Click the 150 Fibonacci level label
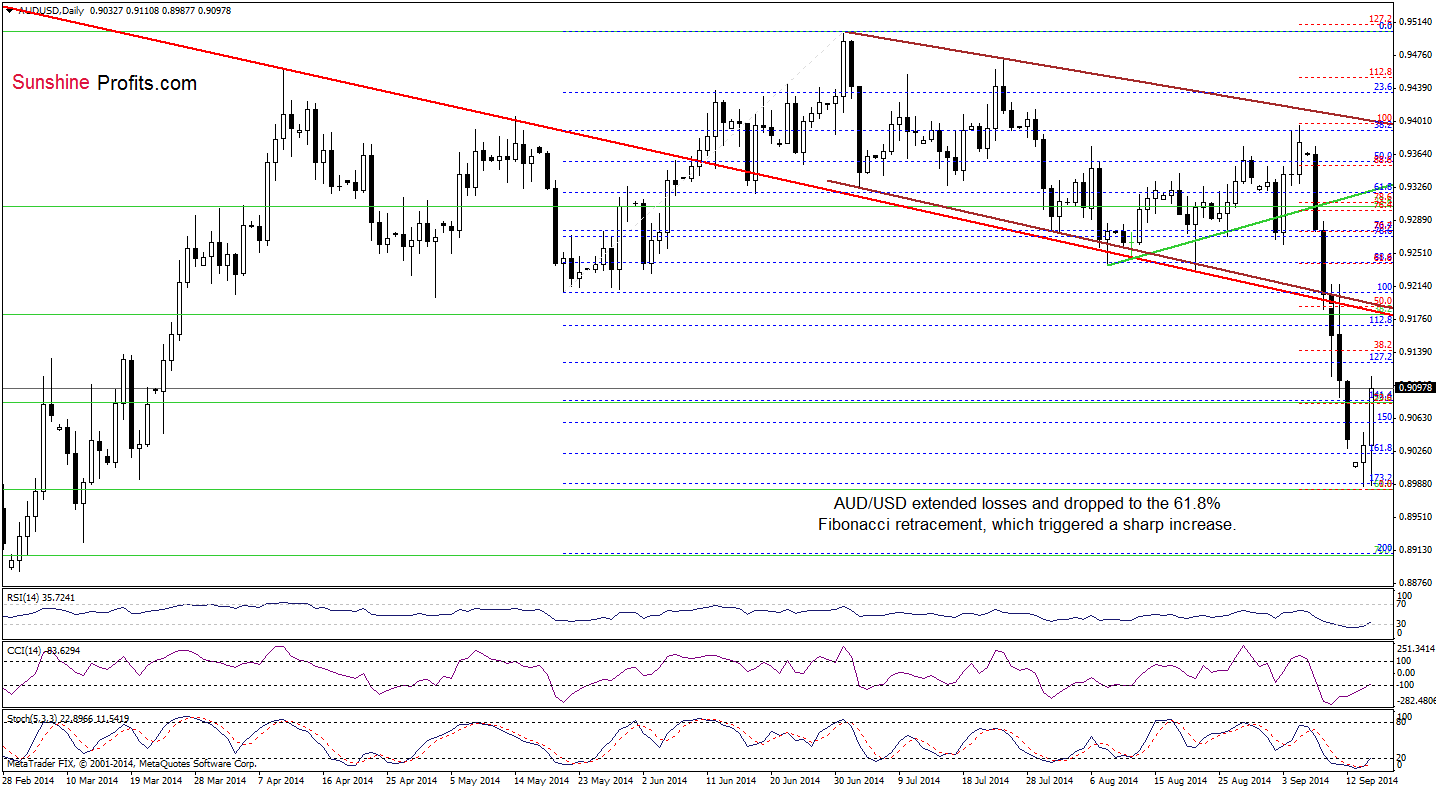Image resolution: width=1436 pixels, height=789 pixels. (x=1385, y=417)
